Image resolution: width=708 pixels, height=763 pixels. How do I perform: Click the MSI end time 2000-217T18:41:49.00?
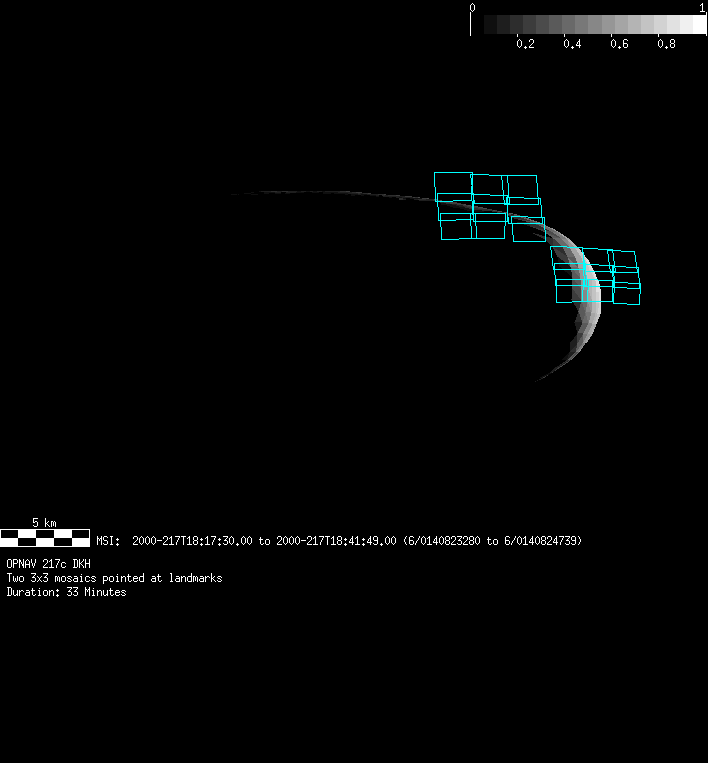pos(336,541)
